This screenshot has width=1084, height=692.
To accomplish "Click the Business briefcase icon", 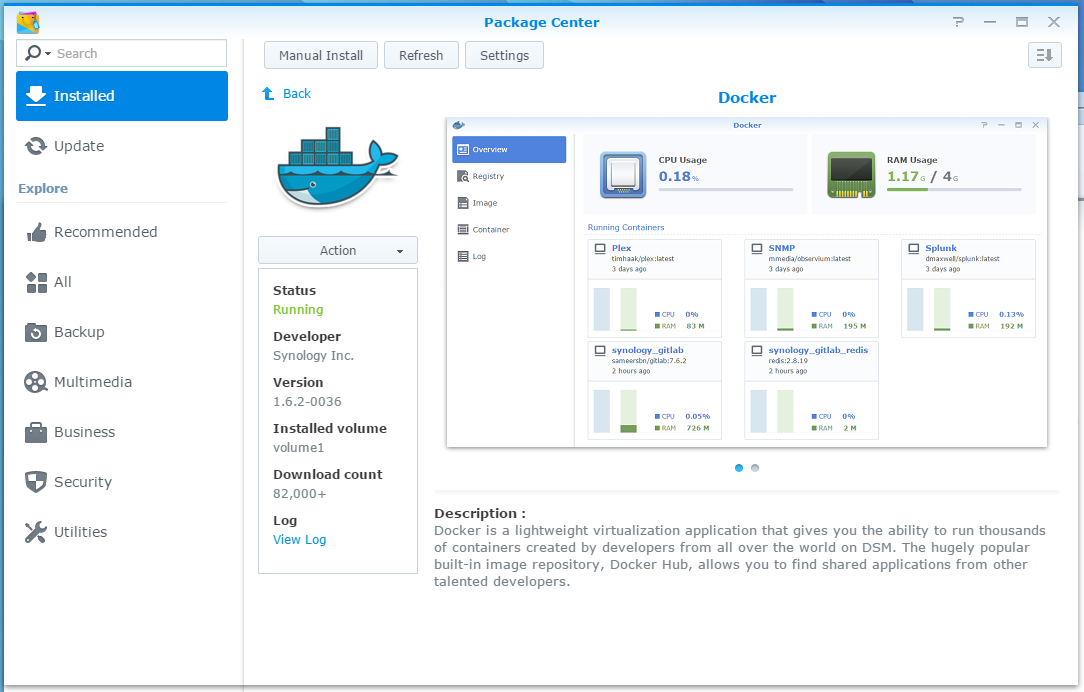I will click(36, 432).
